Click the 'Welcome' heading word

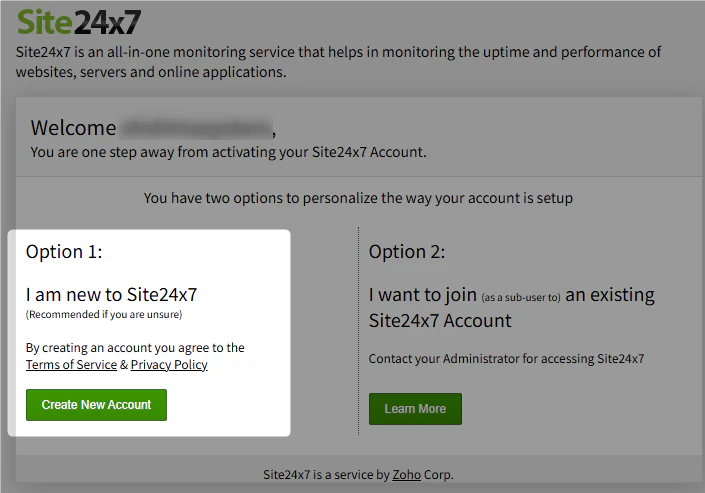pyautogui.click(x=73, y=128)
